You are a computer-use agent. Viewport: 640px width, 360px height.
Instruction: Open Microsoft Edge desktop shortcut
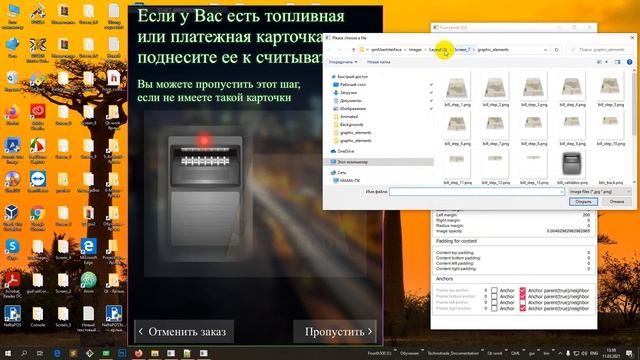[x=88, y=250]
